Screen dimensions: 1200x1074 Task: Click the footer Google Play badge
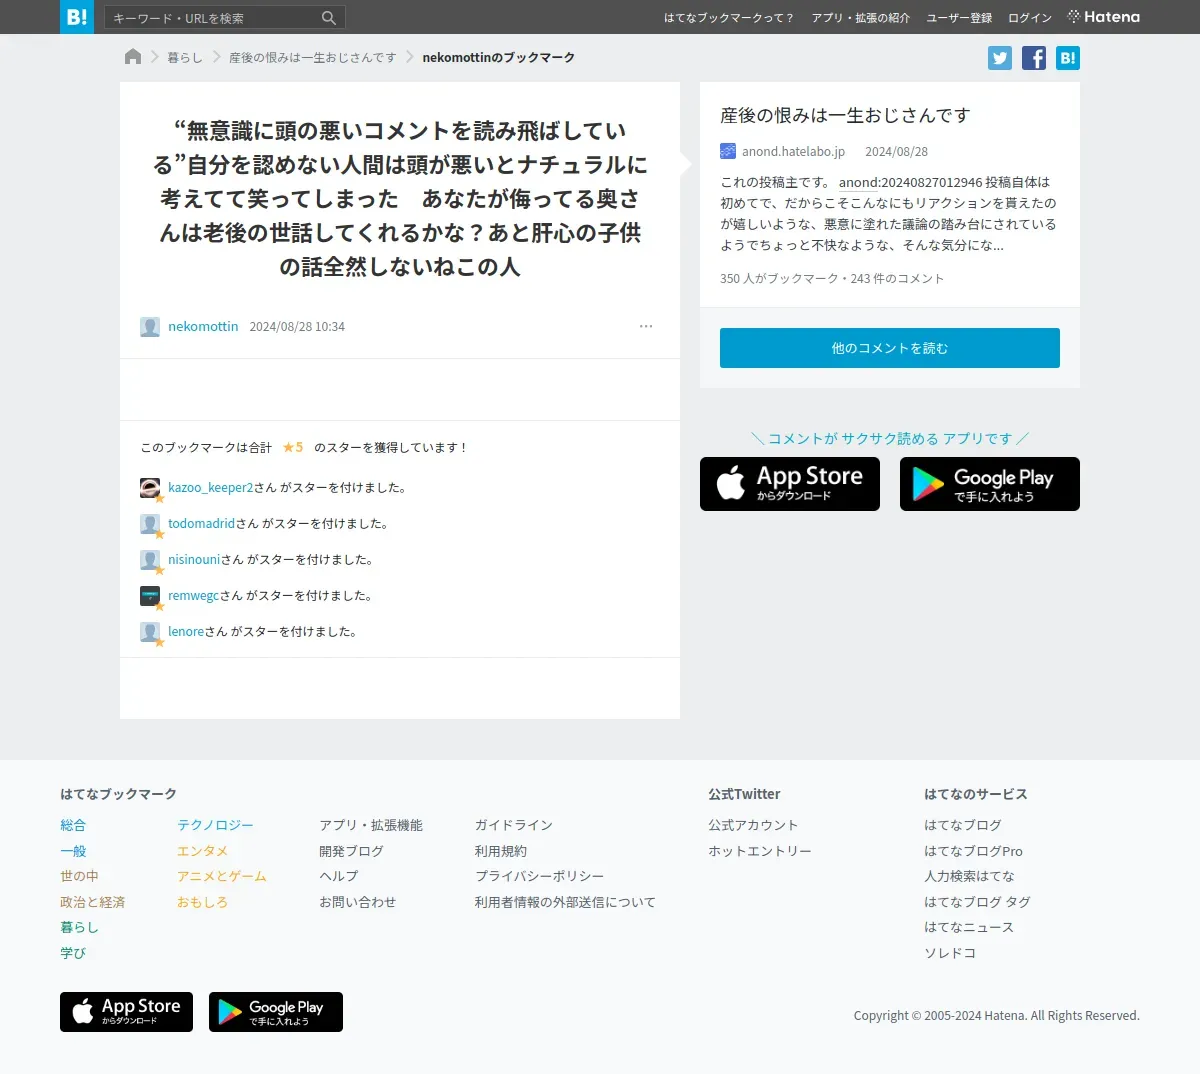[276, 1012]
